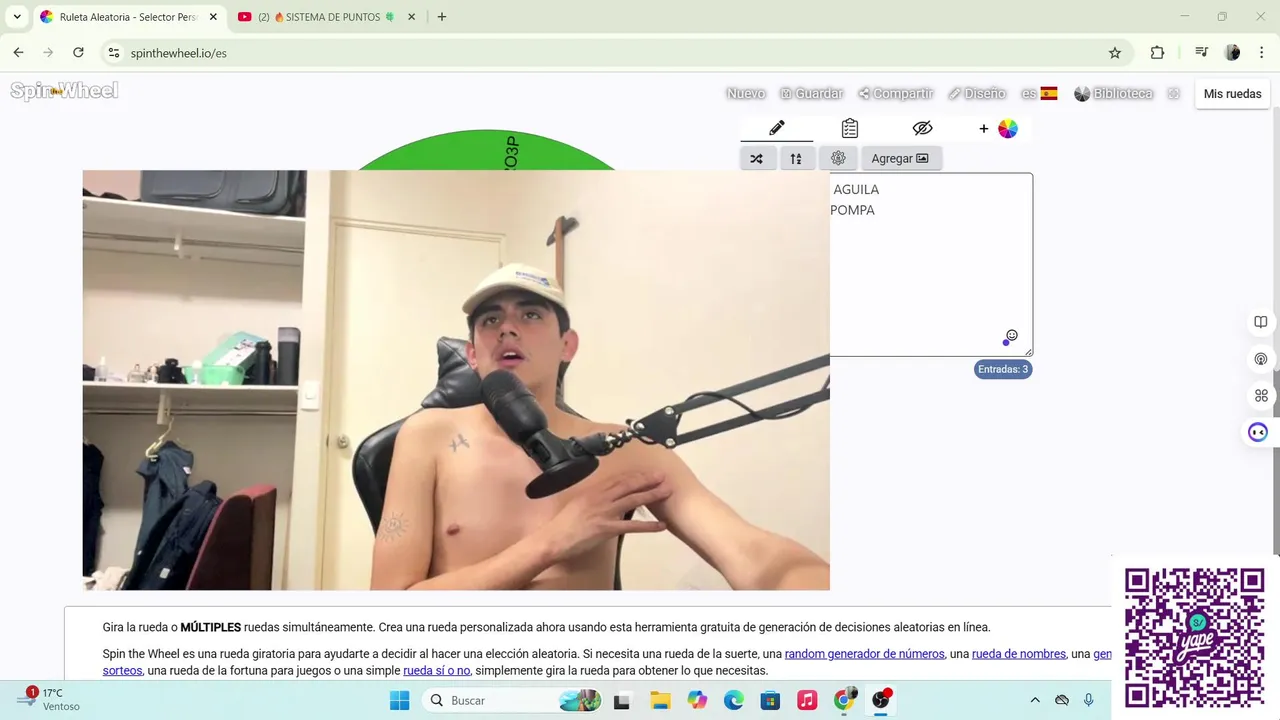Click the podcast icon in right sidebar

[x=1261, y=359]
